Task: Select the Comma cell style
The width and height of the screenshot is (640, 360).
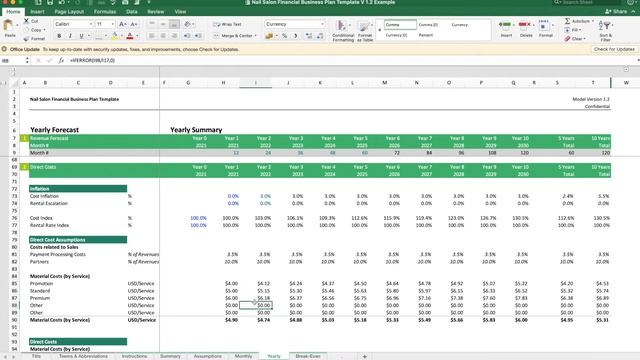Action: [400, 24]
